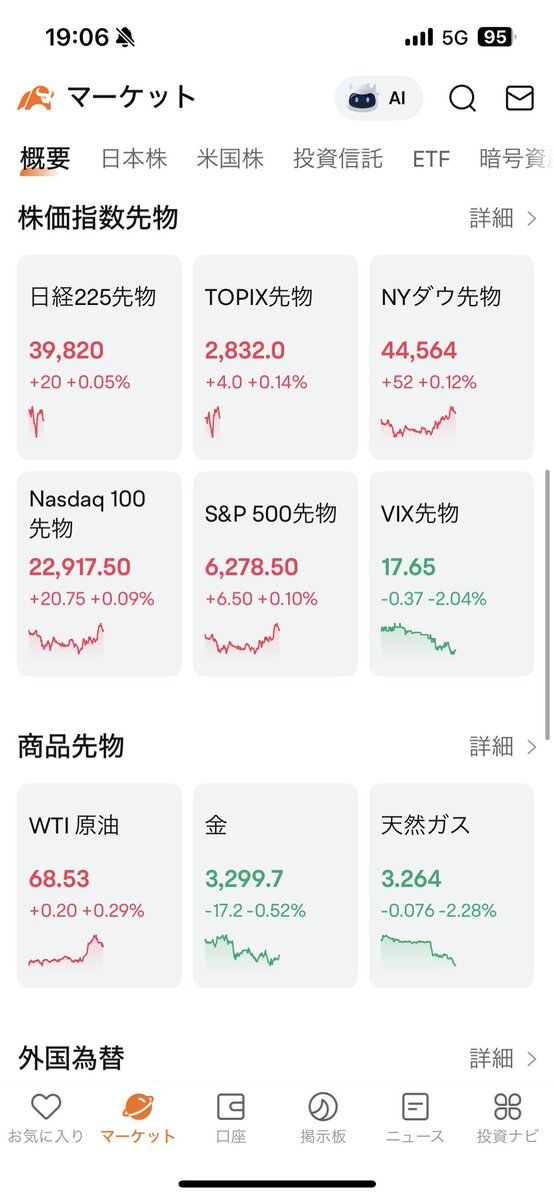Expand 商品先物 詳細 chevron
Image resolution: width=554 pixels, height=1199 pixels.
532,746
